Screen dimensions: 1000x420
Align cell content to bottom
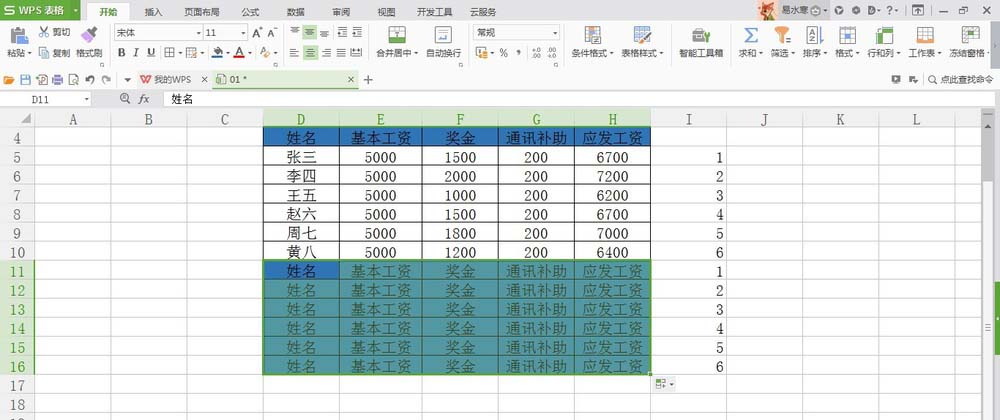coord(325,32)
